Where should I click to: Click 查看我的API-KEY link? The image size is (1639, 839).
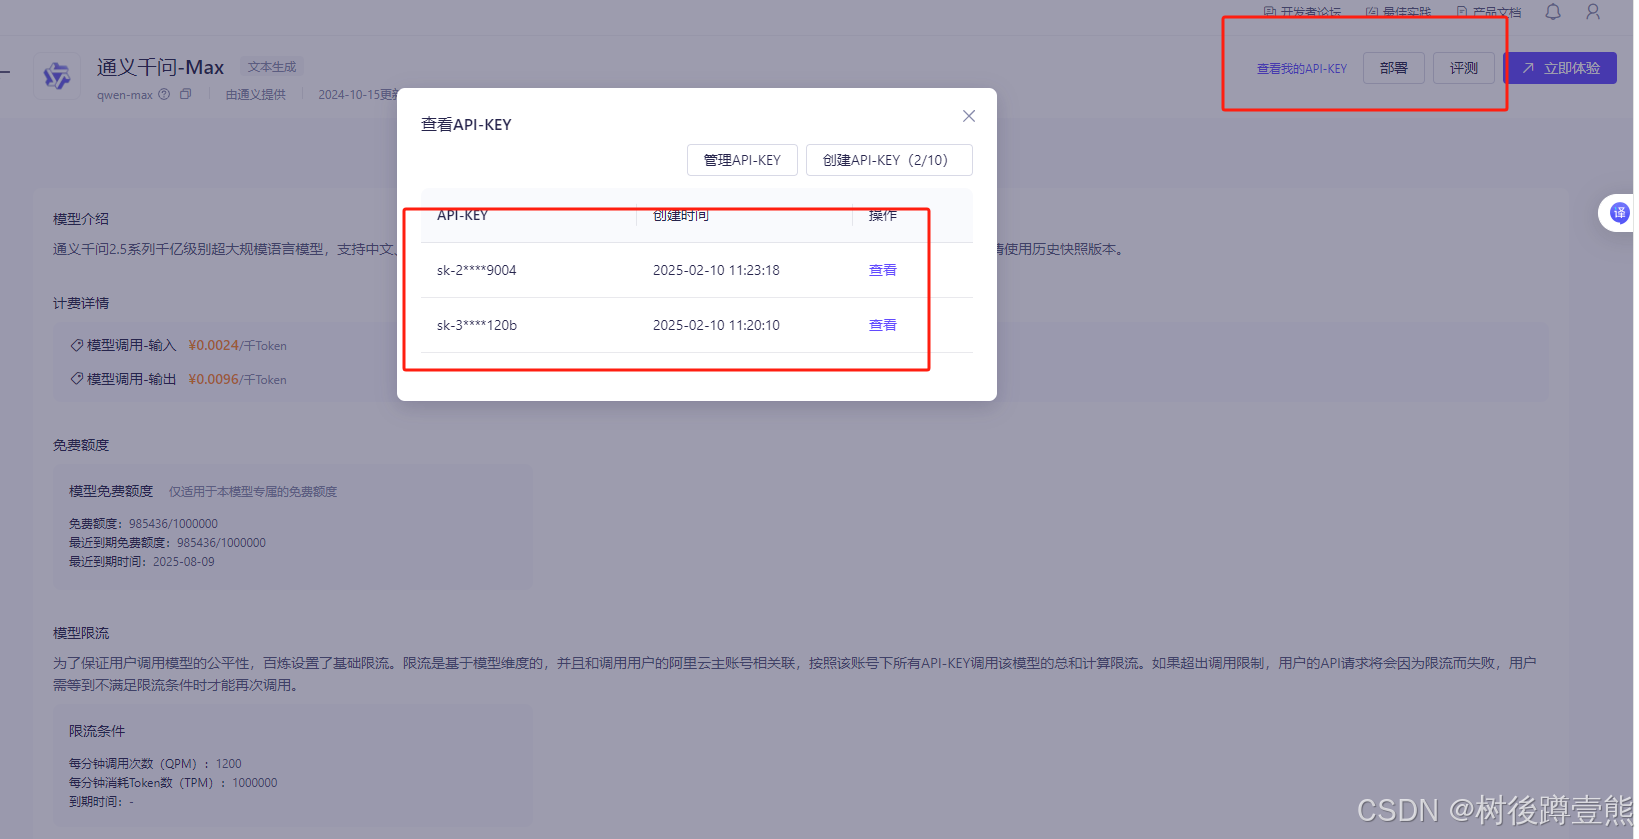[x=1301, y=69]
